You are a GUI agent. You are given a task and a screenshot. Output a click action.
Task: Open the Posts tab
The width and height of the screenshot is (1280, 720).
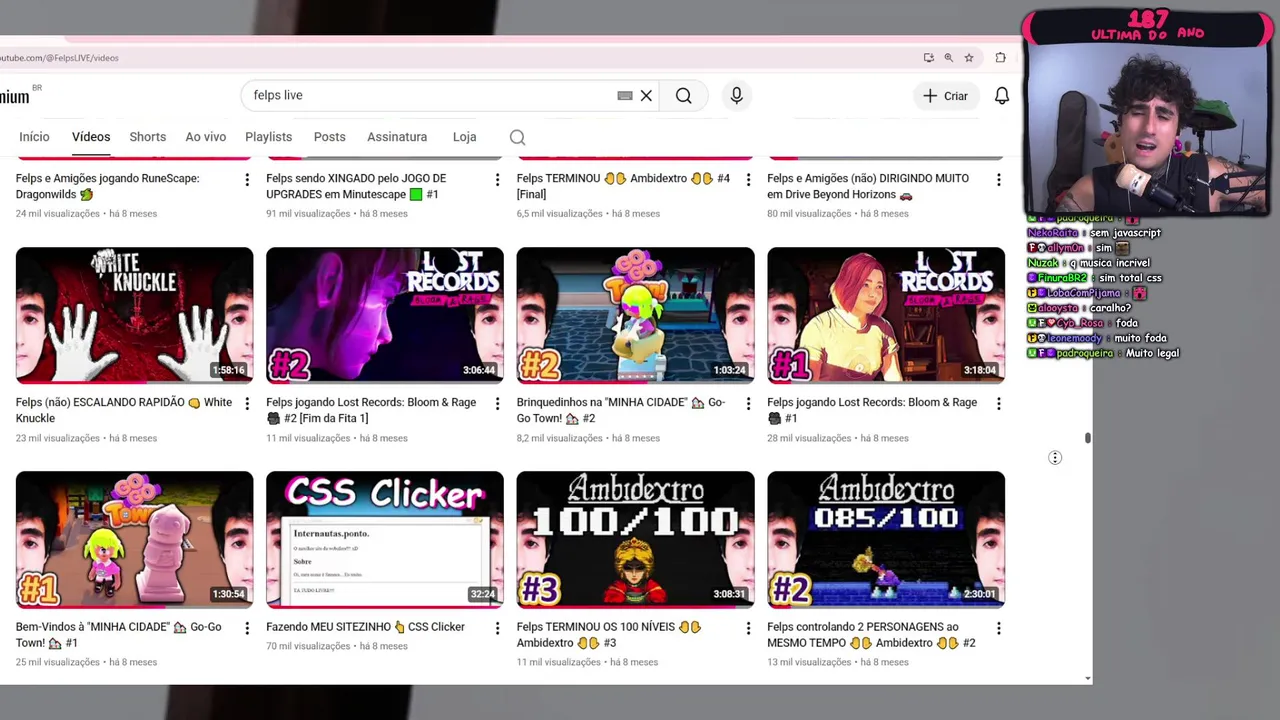click(x=329, y=137)
